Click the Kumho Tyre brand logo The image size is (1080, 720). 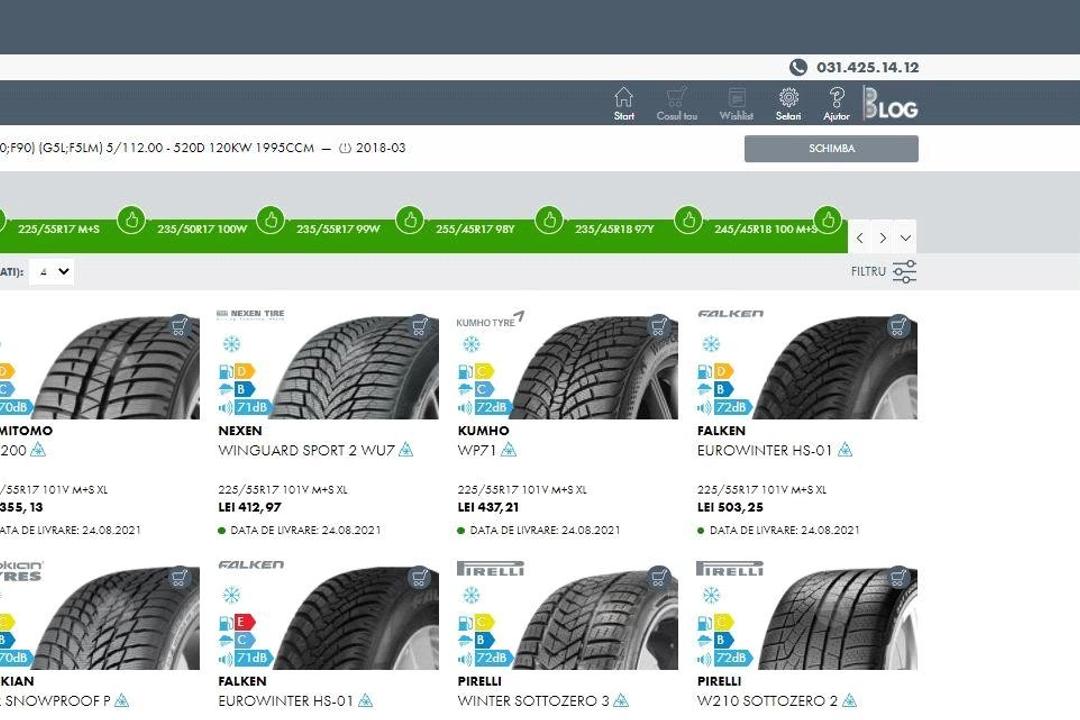click(490, 320)
